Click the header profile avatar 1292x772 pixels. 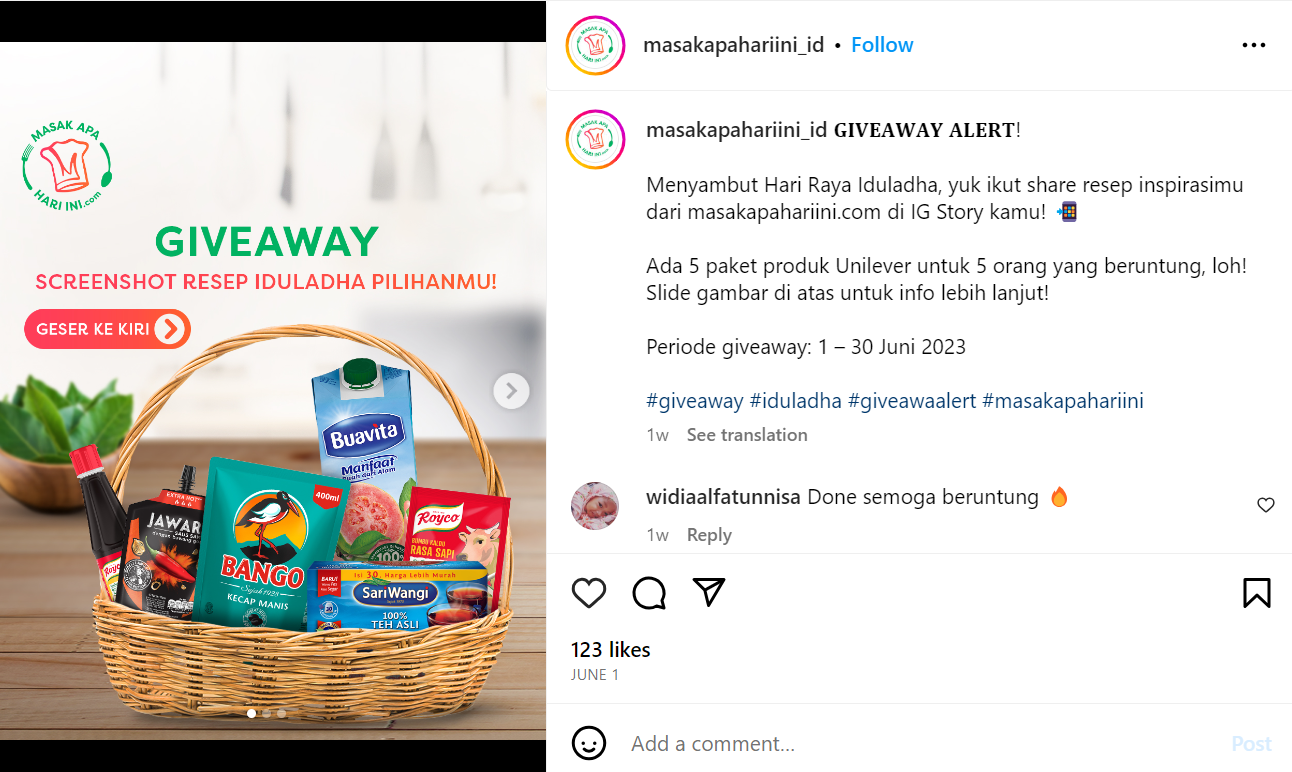pos(595,45)
